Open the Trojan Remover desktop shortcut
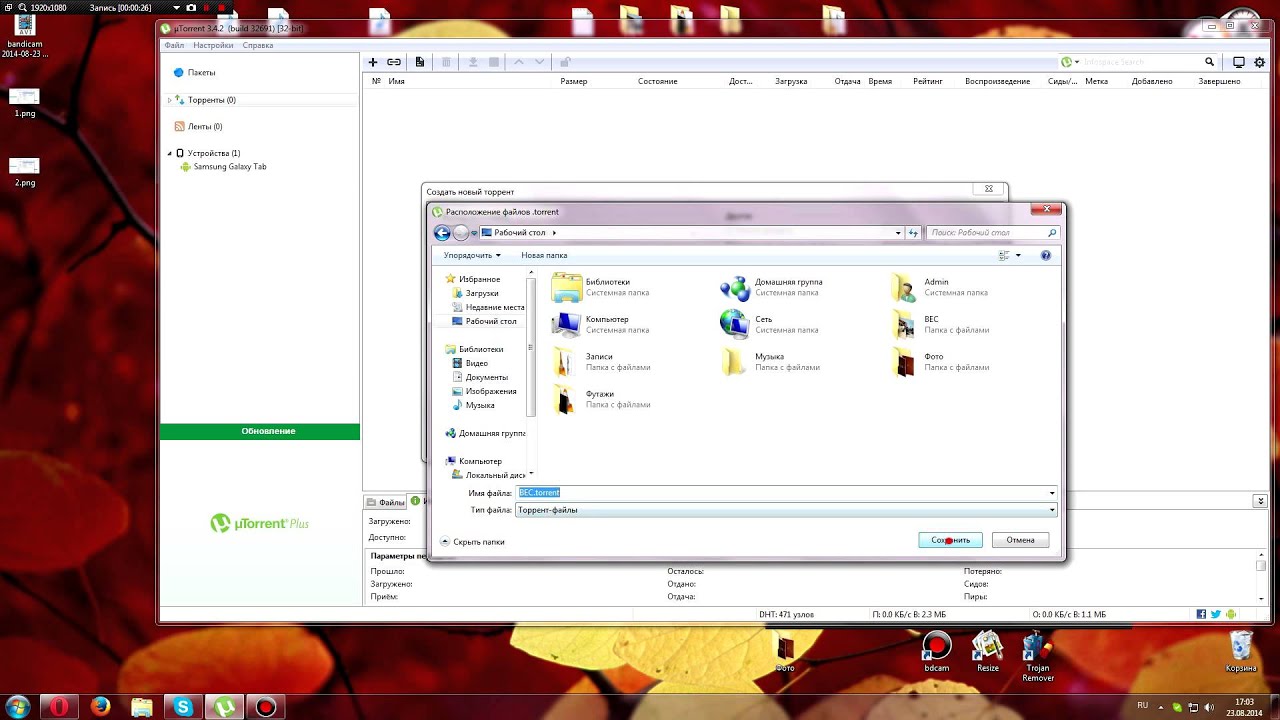Viewport: 1280px width, 720px height. point(1038,656)
